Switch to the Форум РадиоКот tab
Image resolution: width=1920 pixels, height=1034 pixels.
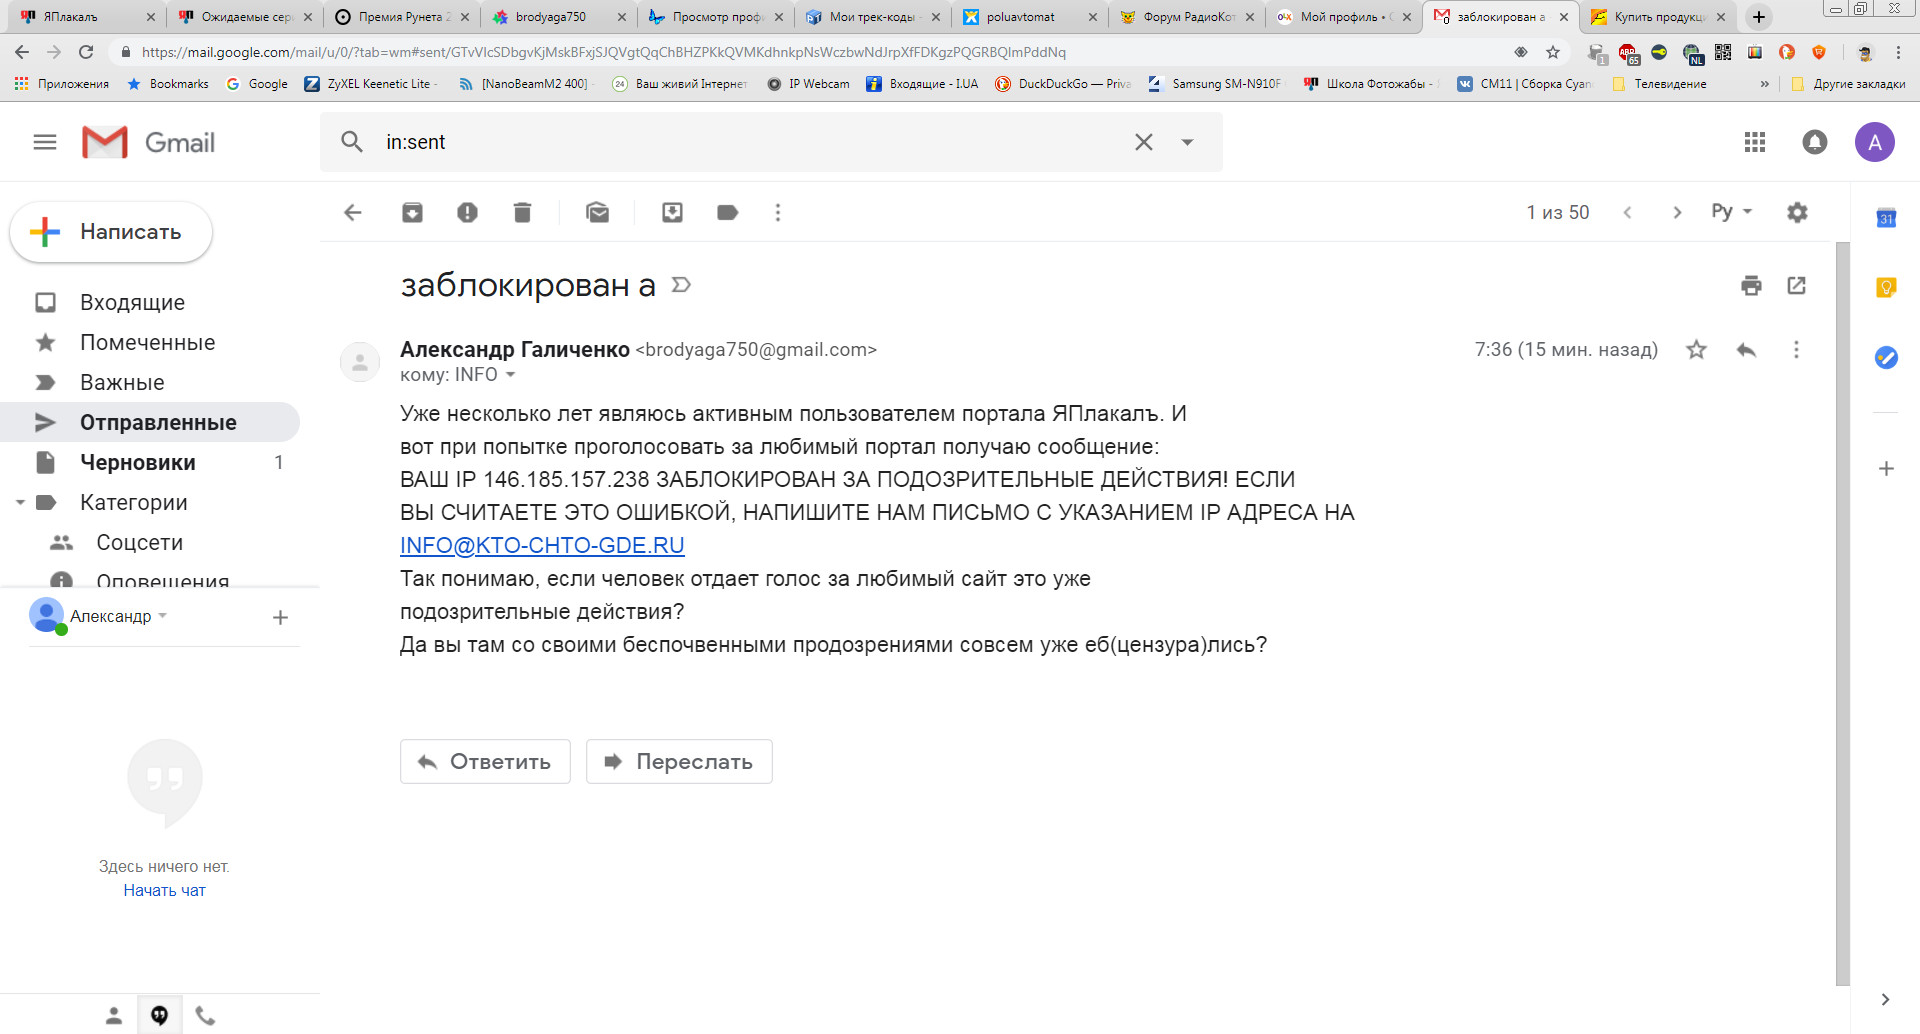[1187, 17]
